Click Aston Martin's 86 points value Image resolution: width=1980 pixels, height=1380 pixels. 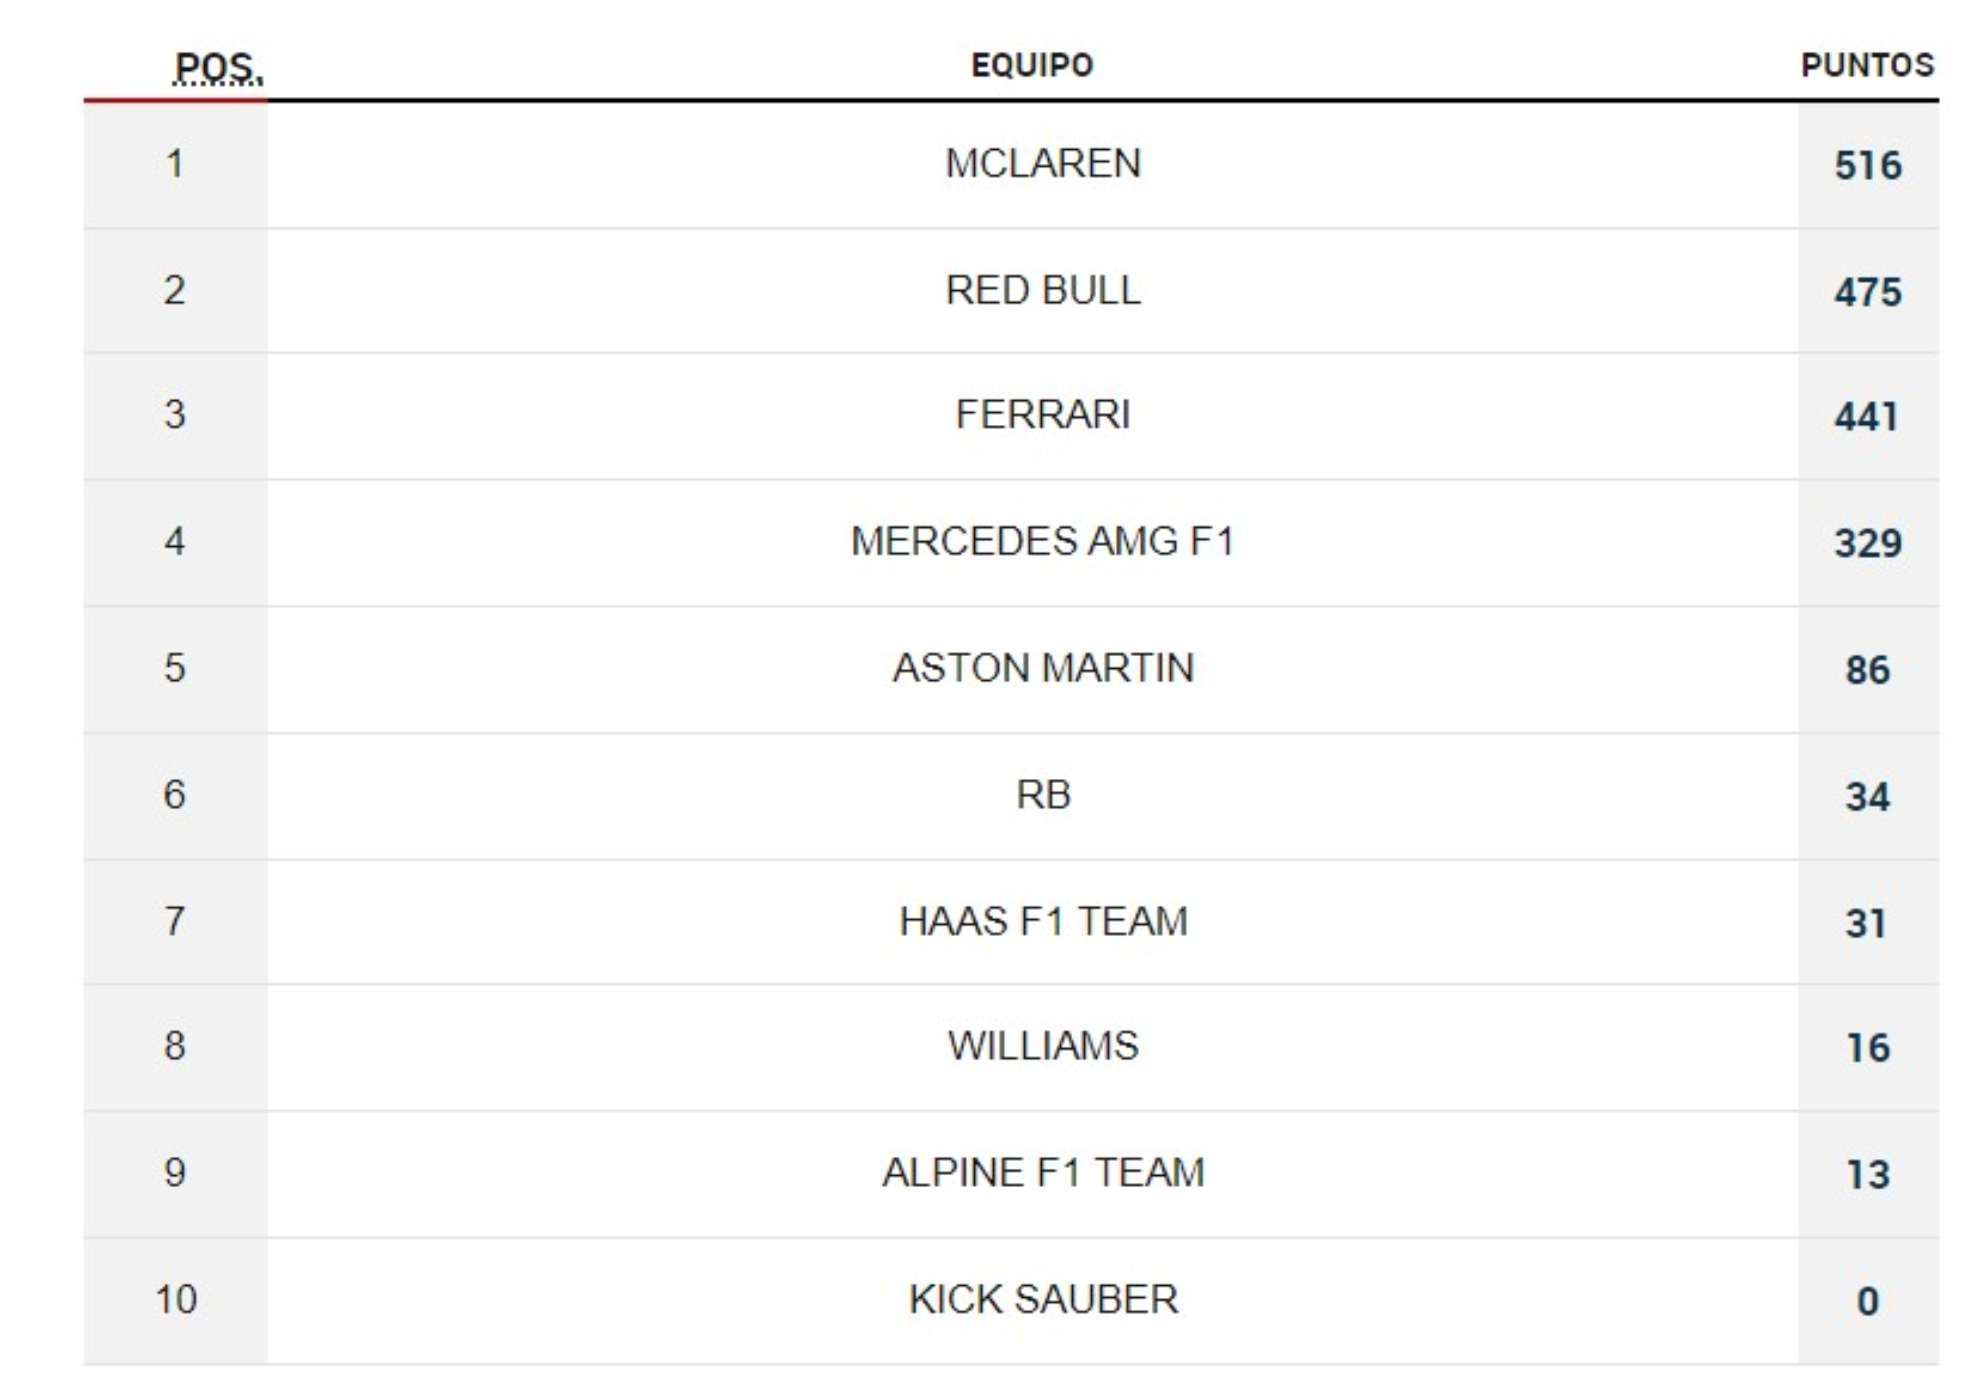coord(1867,670)
